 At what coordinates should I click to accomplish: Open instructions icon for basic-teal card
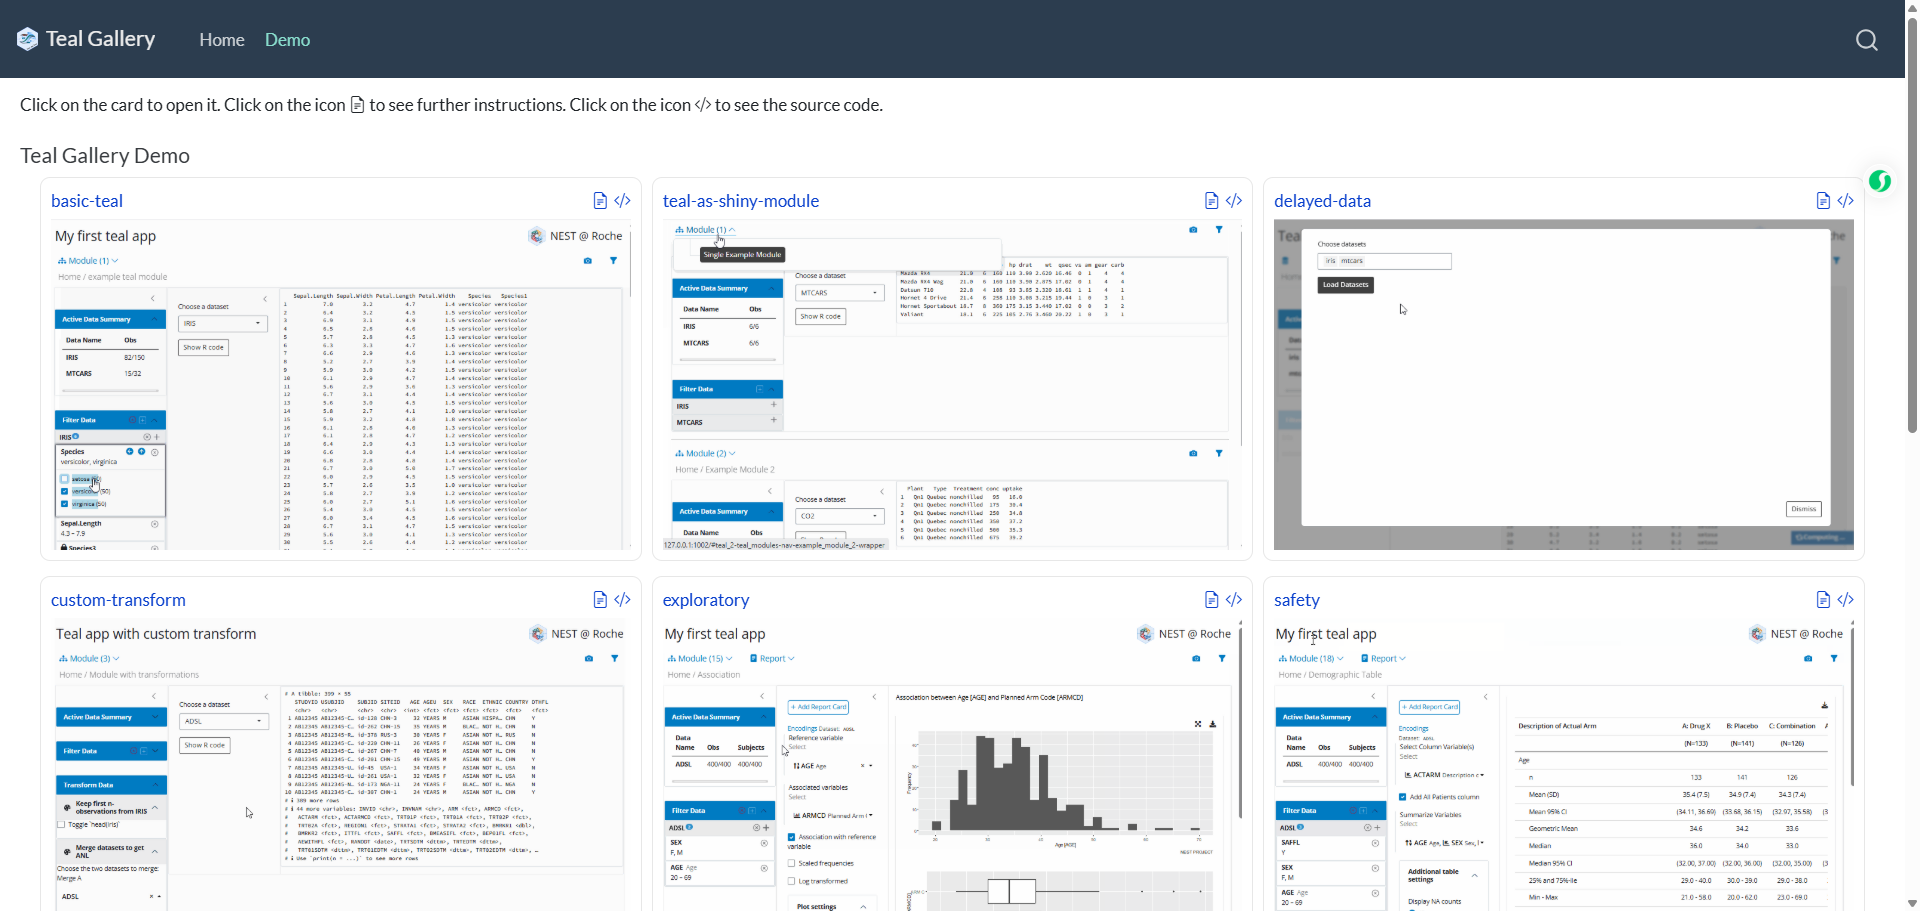(600, 201)
